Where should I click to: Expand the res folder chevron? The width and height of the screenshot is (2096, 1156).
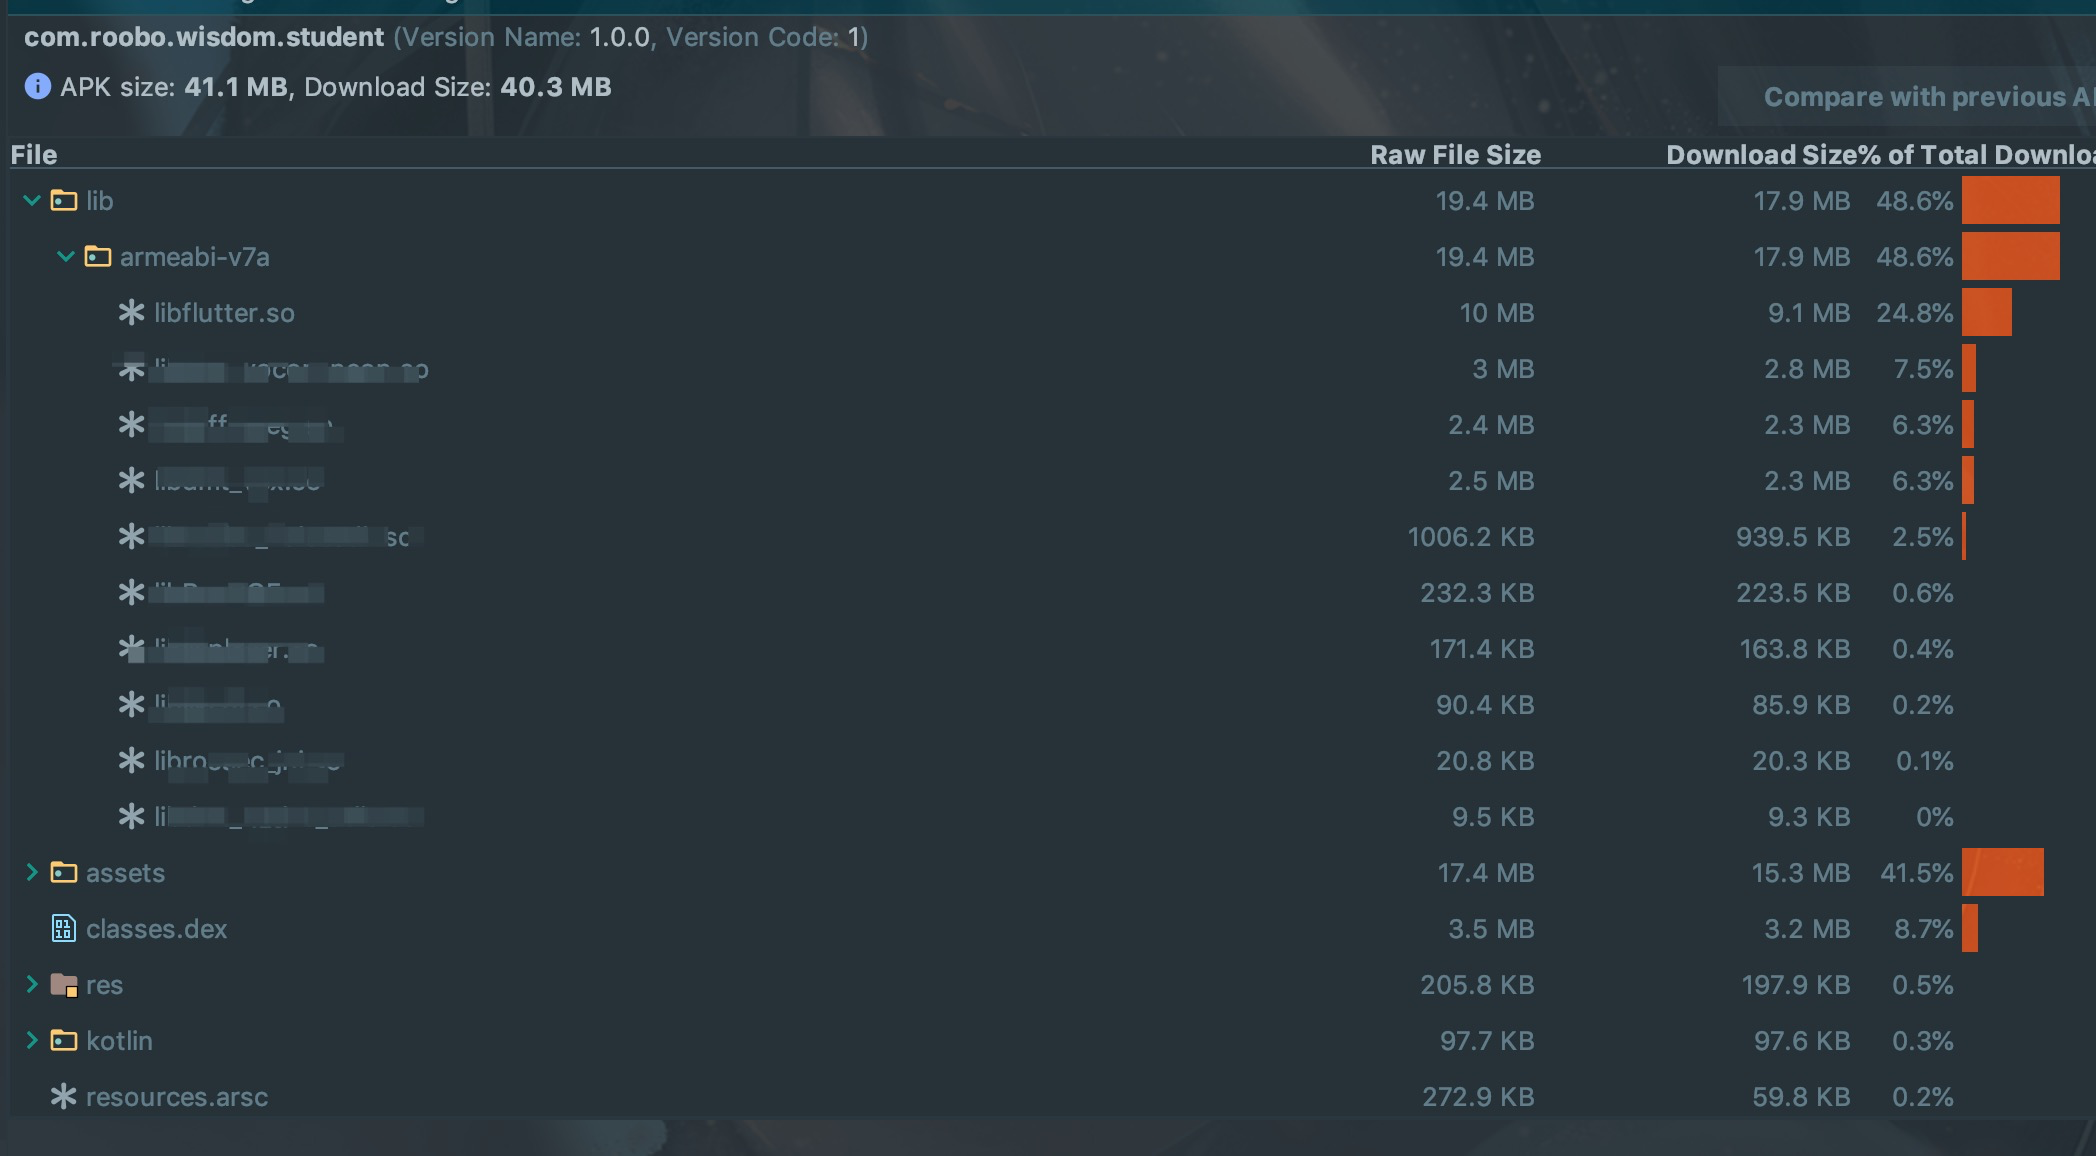pos(32,985)
